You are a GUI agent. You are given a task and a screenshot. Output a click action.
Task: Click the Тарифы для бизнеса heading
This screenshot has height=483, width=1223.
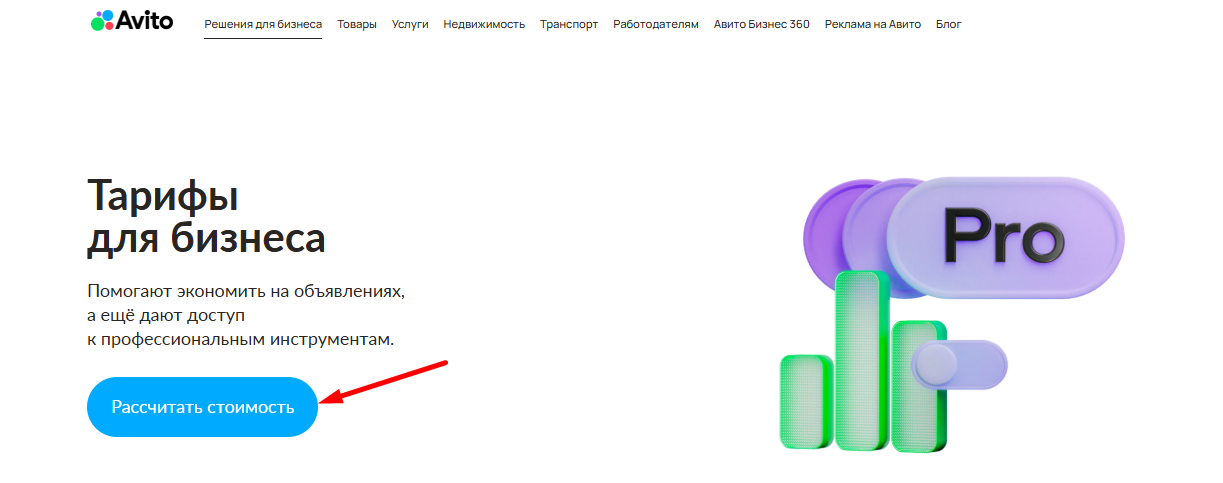206,217
